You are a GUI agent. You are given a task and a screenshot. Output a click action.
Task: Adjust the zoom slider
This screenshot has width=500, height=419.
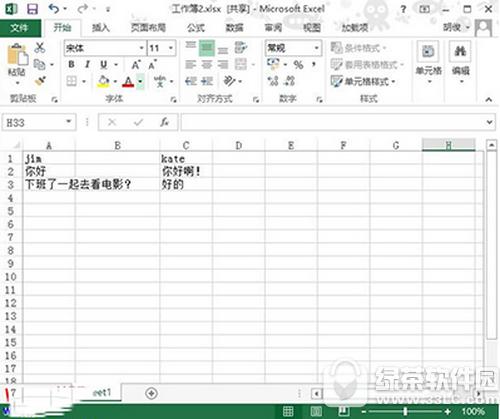click(405, 412)
